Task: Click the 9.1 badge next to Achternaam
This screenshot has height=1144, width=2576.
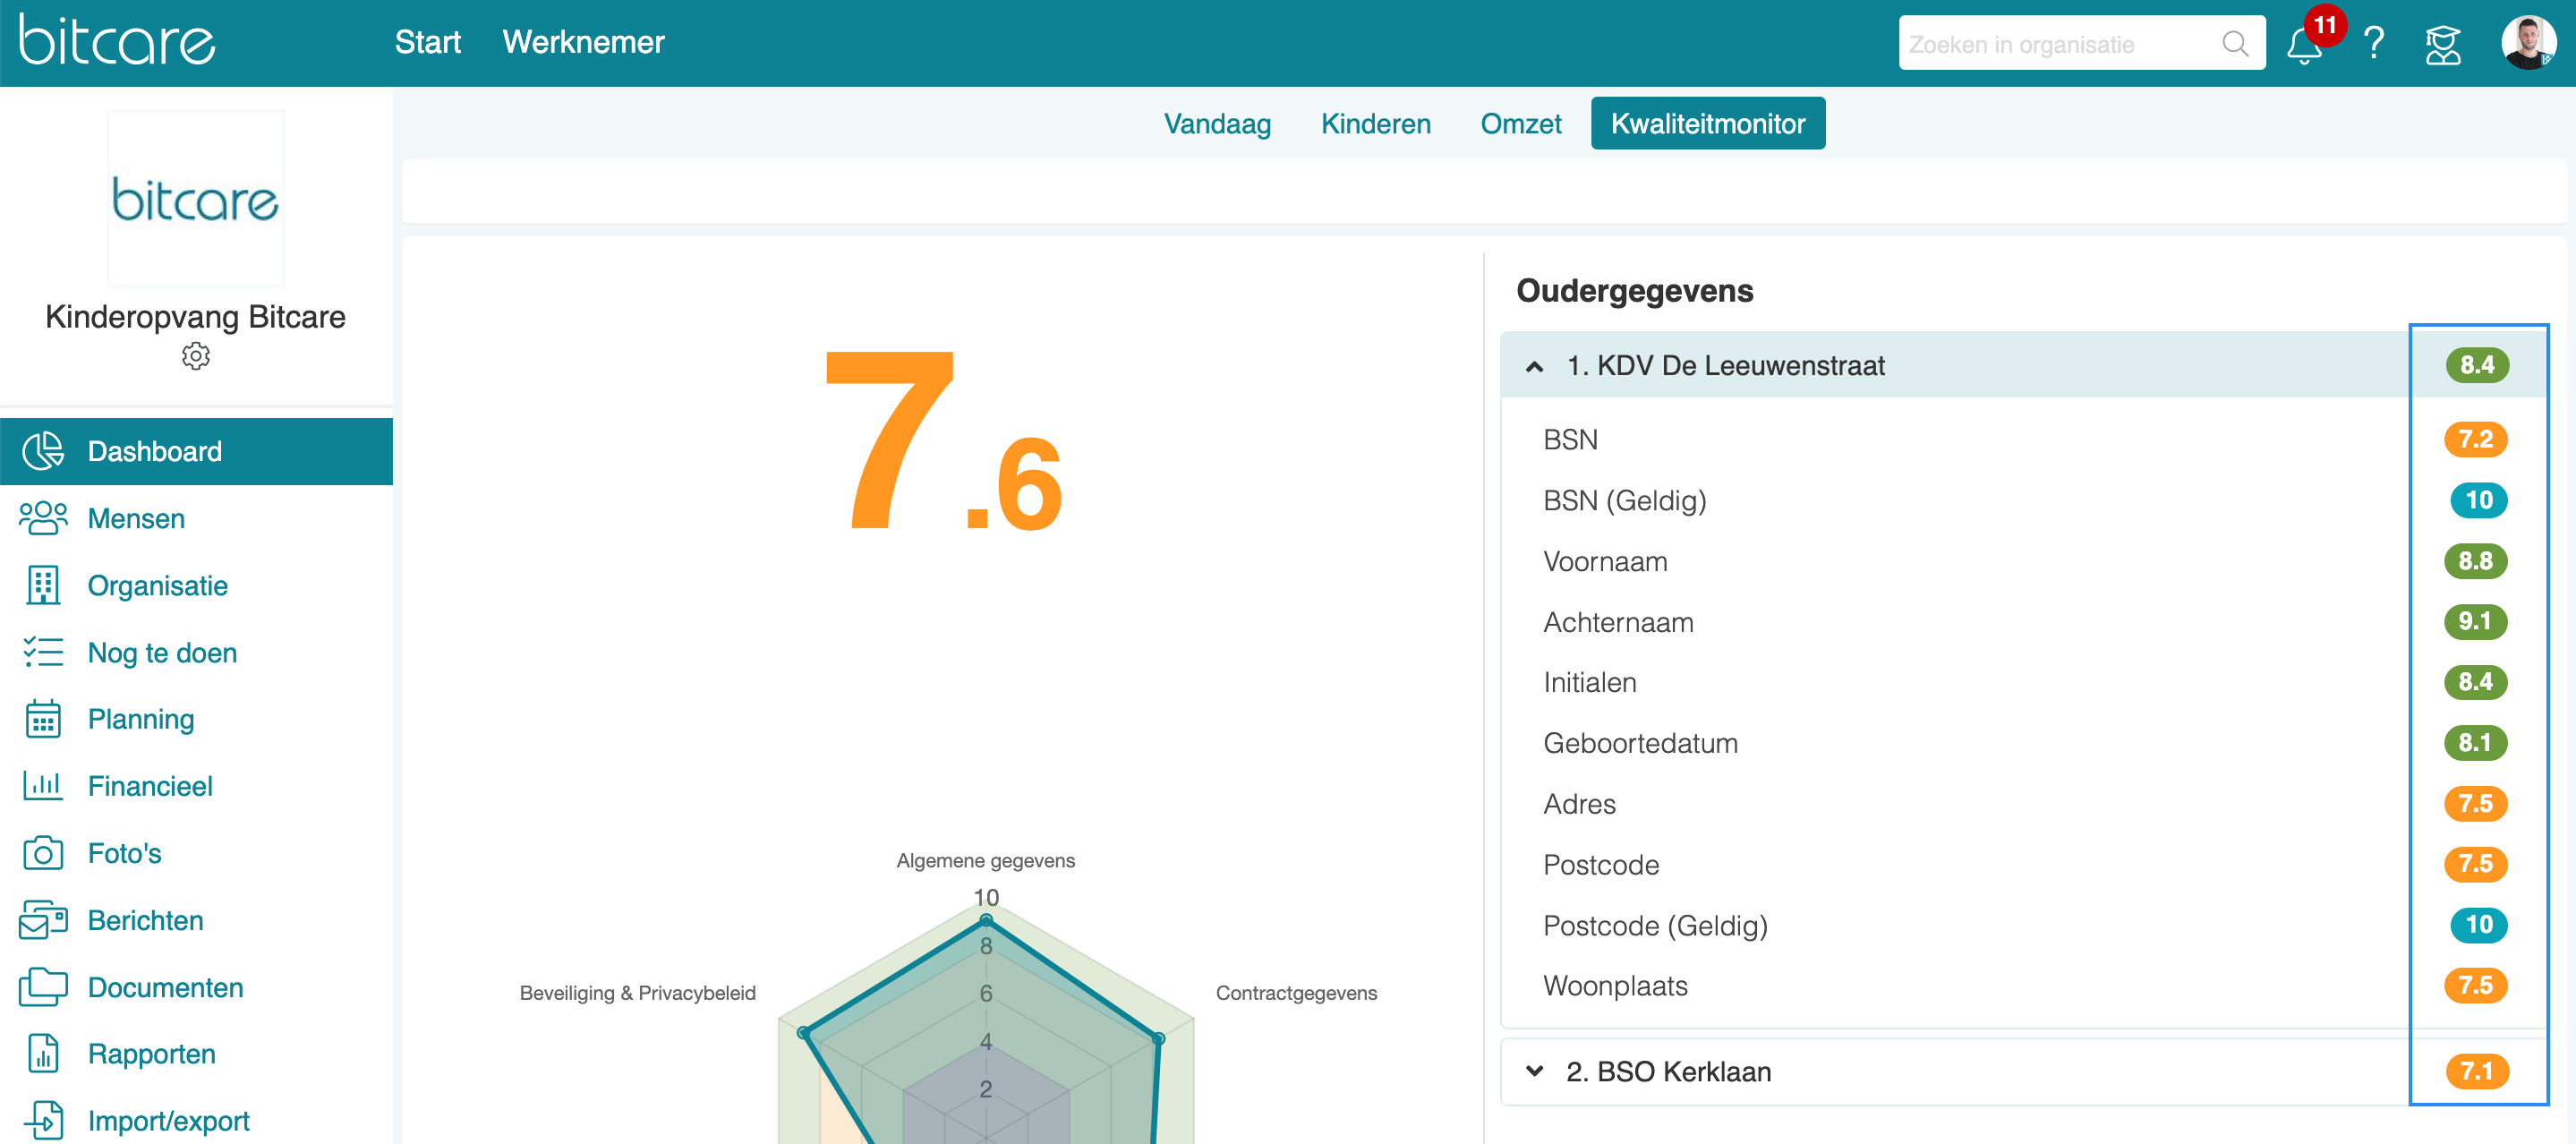Action: (2475, 621)
